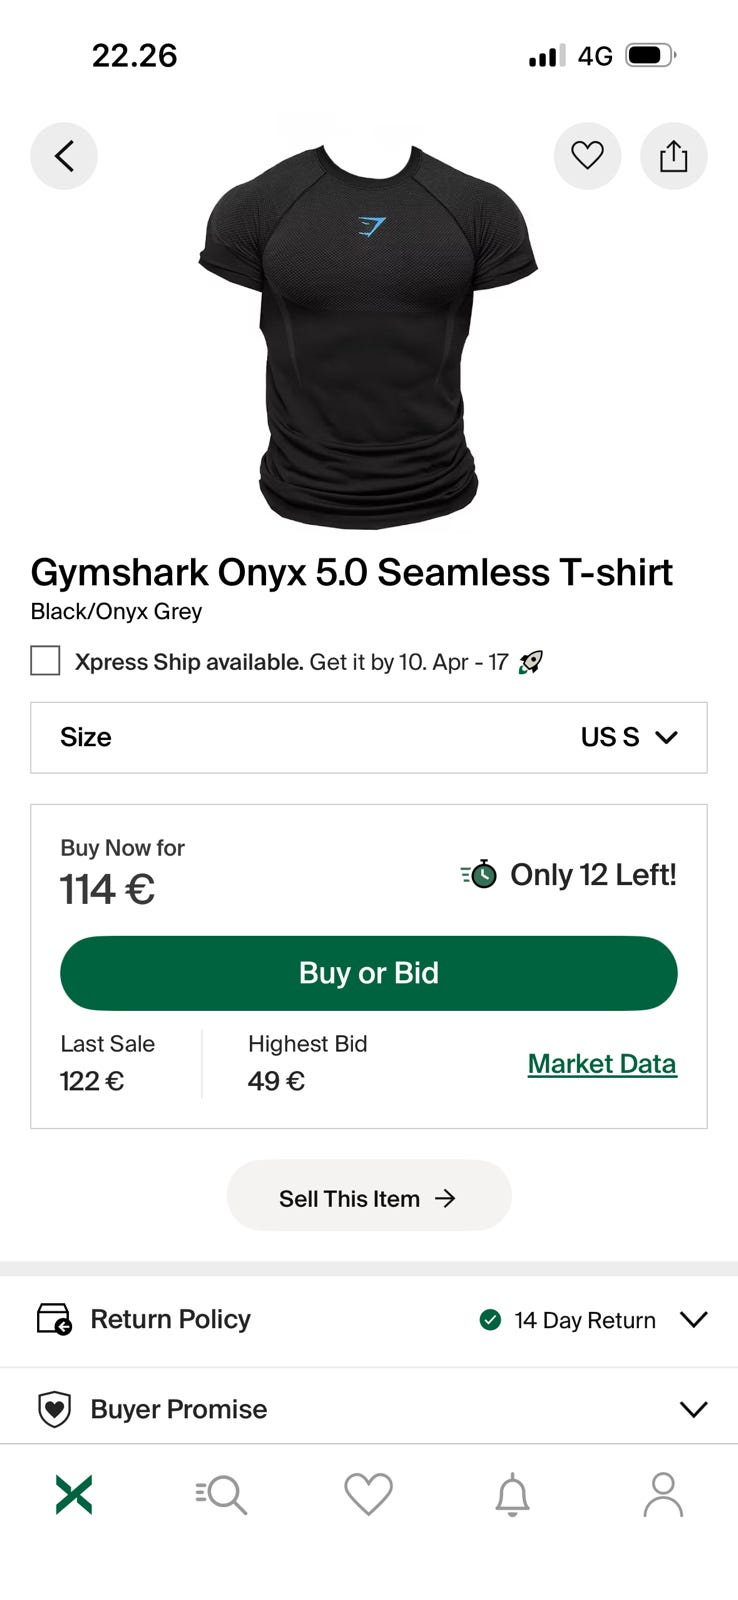Open the search tab icon
The height and width of the screenshot is (1600, 738).
[221, 1495]
